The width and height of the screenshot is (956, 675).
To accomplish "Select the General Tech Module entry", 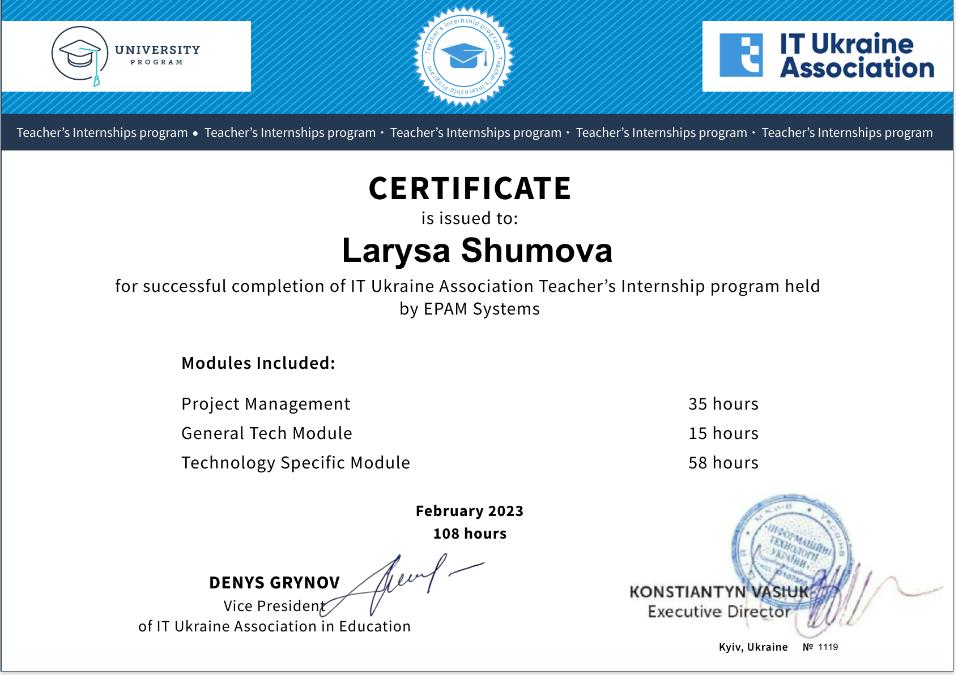I will tap(267, 433).
